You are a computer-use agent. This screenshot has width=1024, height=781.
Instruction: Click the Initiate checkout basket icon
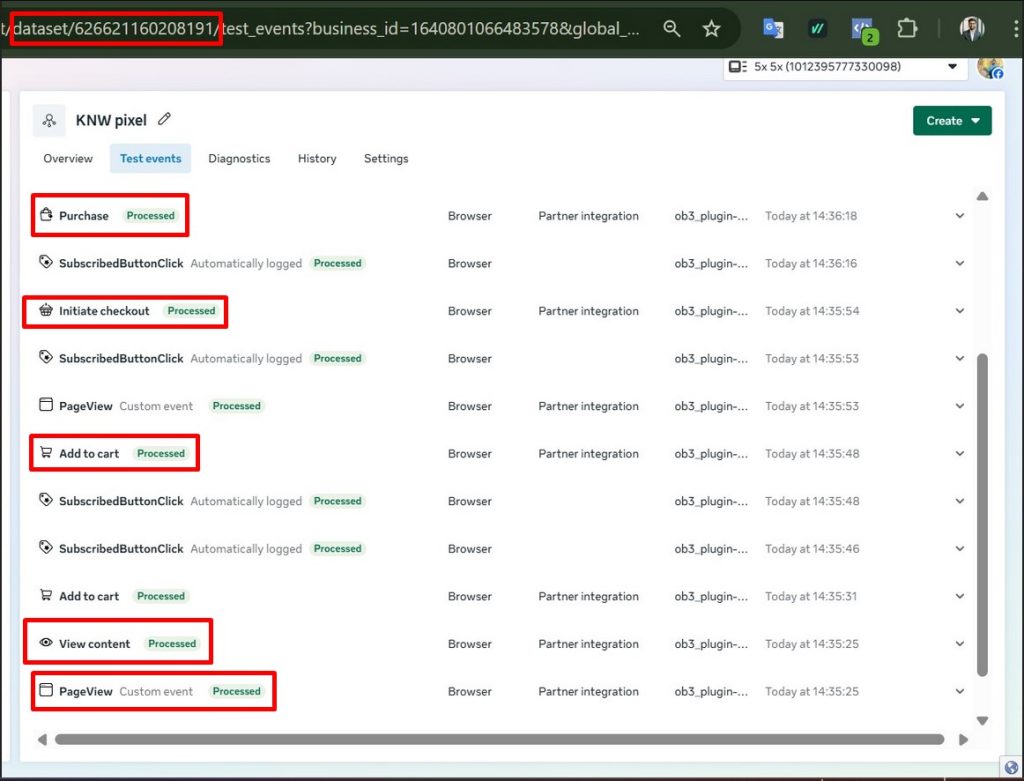point(45,311)
